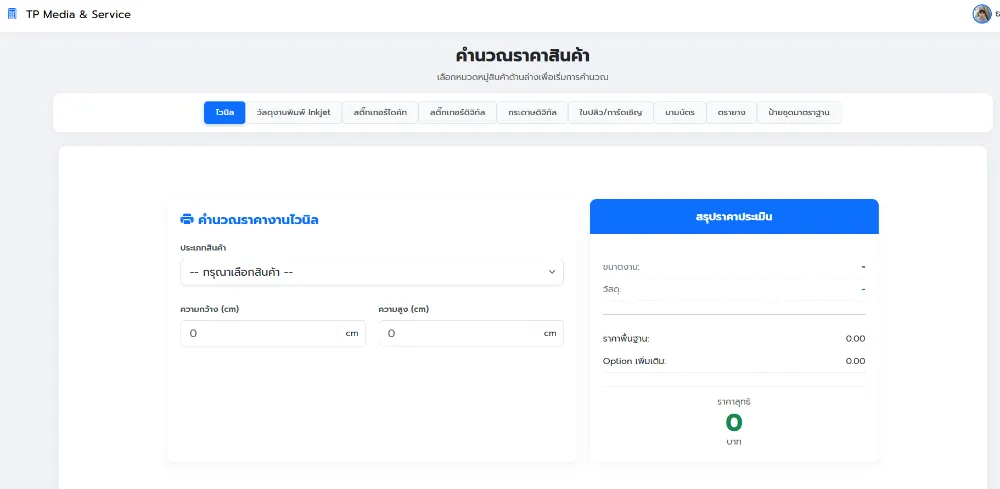The image size is (1000, 489).
Task: Go to the กระดาษดิจิทัล tab
Action: tap(533, 113)
